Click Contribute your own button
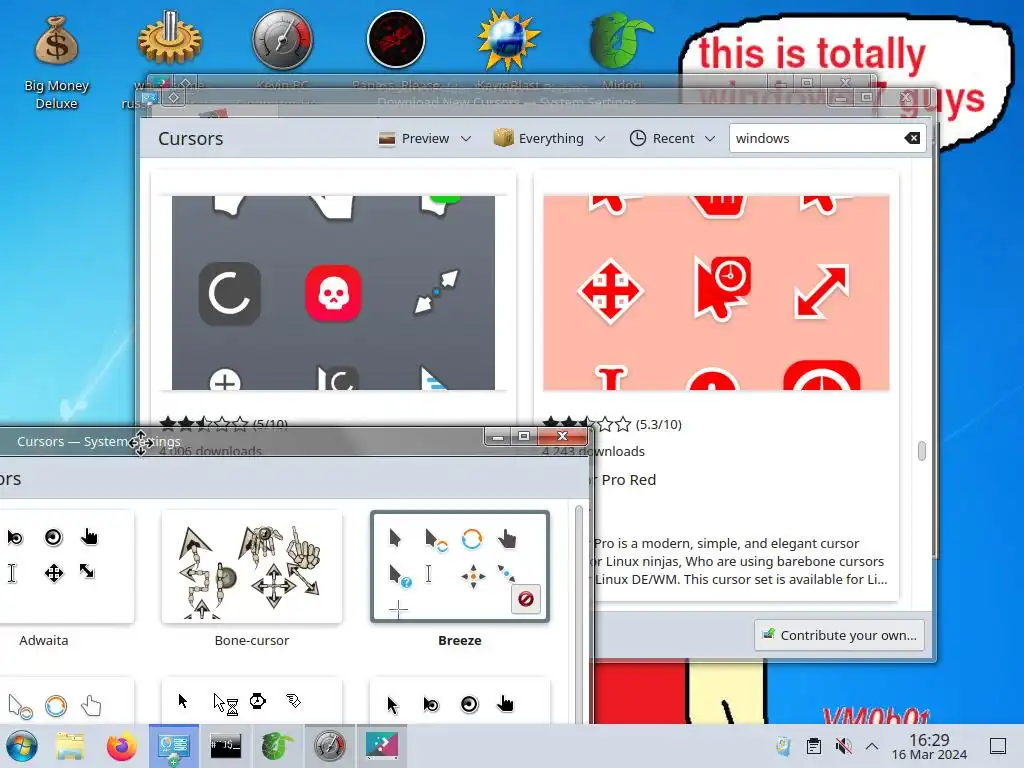Viewport: 1024px width, 768px height. click(839, 635)
